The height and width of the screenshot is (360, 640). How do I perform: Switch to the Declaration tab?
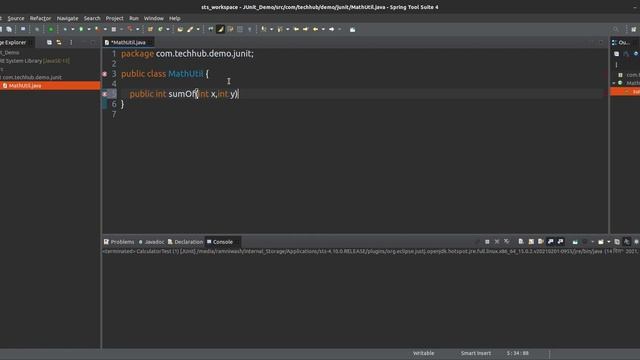(x=185, y=242)
